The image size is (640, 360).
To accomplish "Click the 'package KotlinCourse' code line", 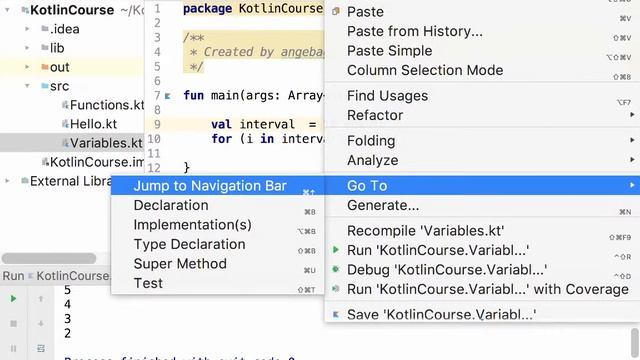I will [253, 9].
